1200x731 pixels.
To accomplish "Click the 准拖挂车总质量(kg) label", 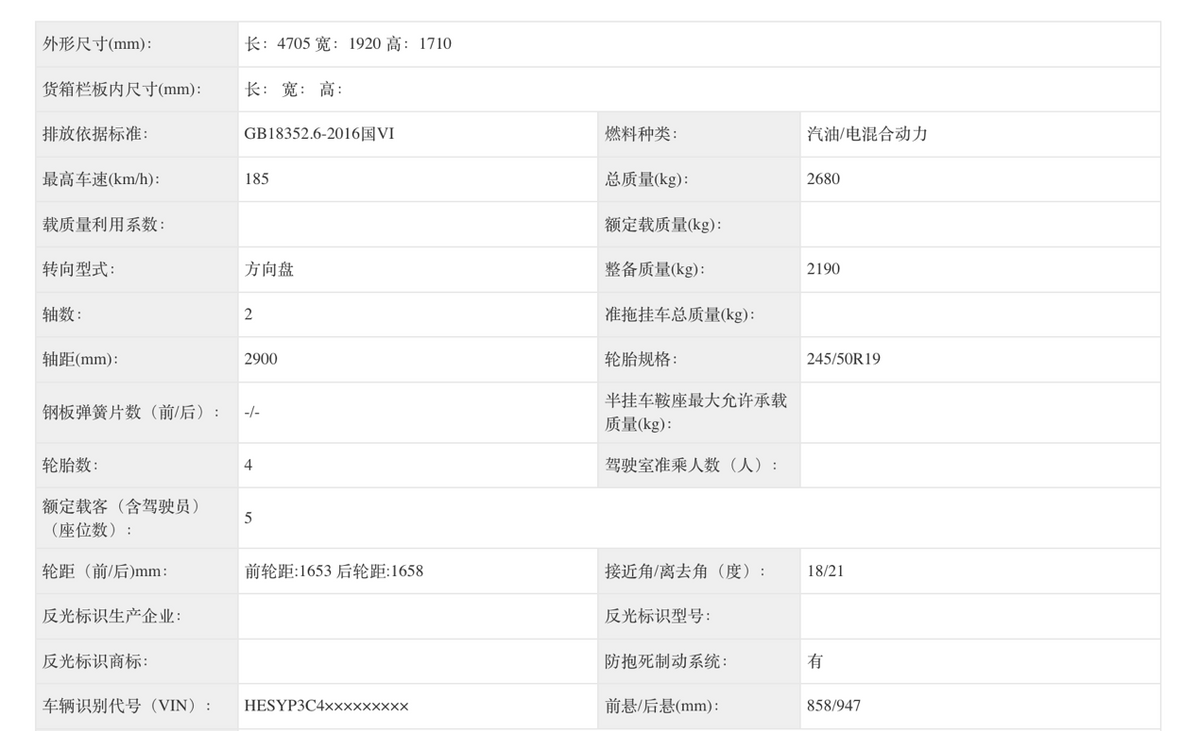I will 680,314.
